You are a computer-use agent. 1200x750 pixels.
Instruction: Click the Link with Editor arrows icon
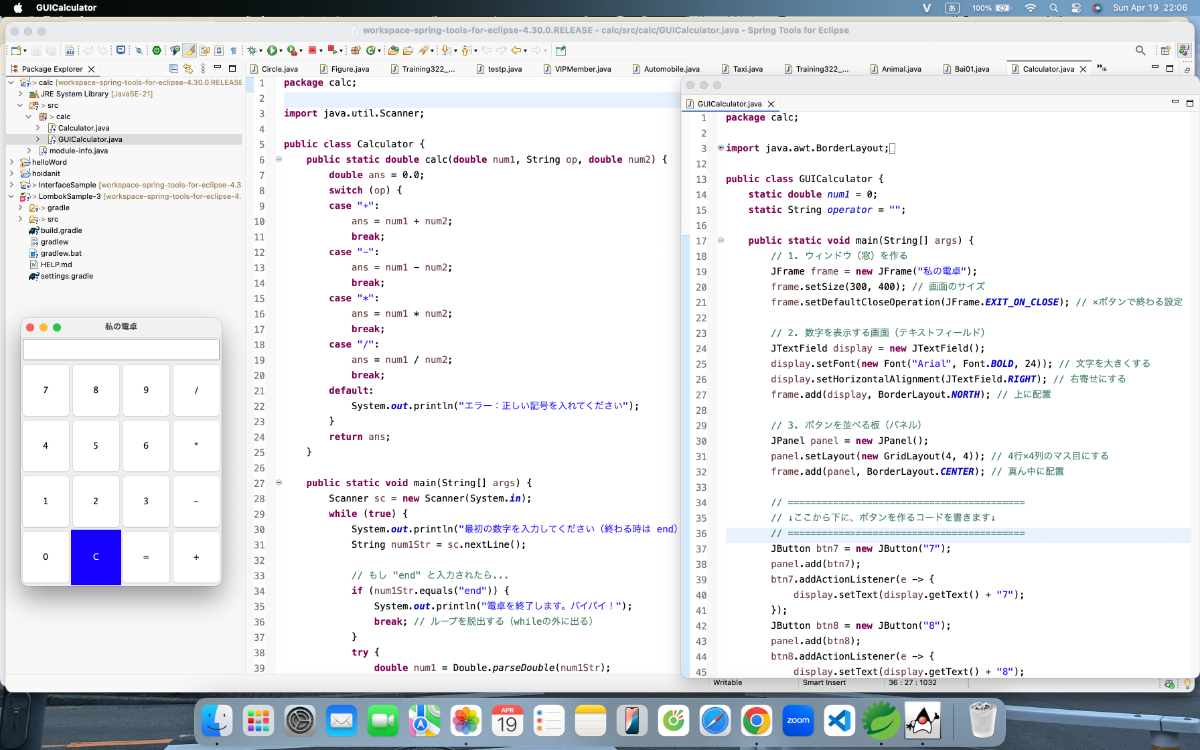[187, 69]
